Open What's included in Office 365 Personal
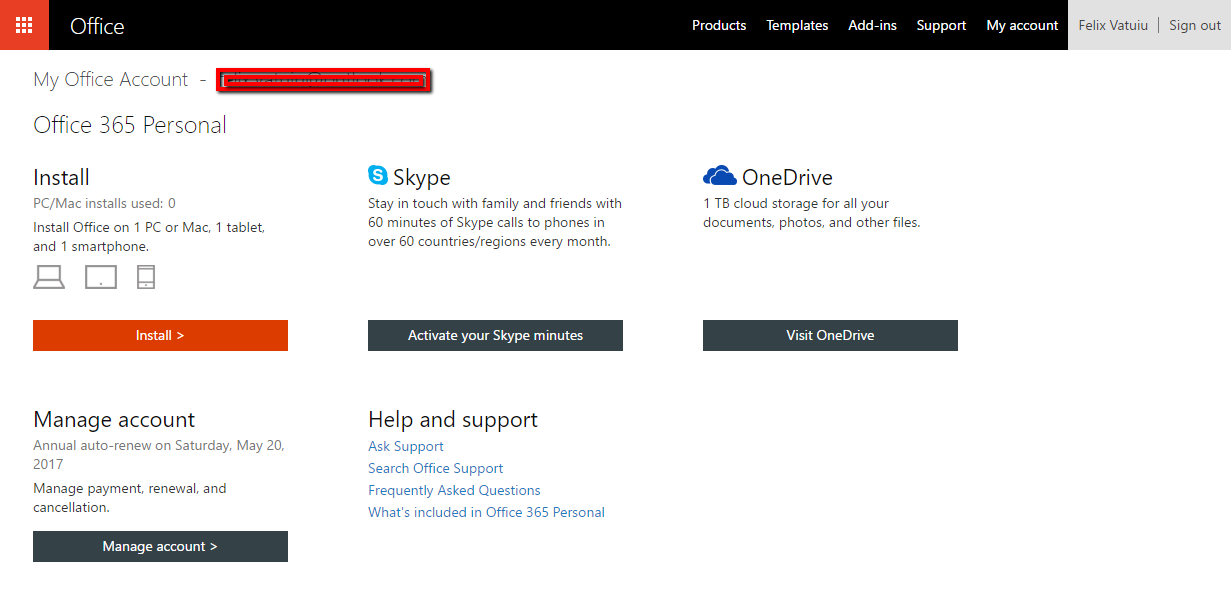The image size is (1231, 589). click(x=486, y=513)
